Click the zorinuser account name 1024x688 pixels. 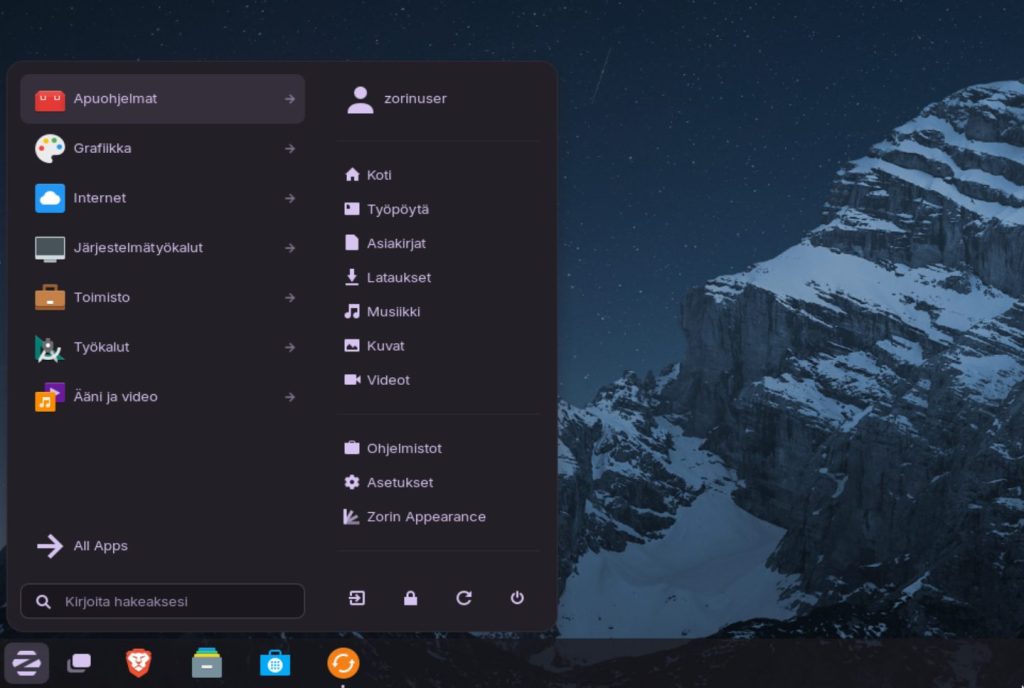pos(415,99)
